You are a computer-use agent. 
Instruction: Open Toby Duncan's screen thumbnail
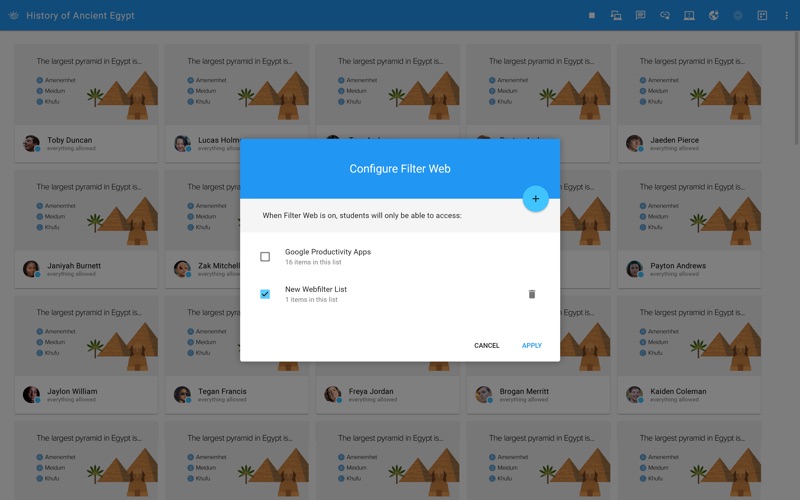[x=86, y=85]
